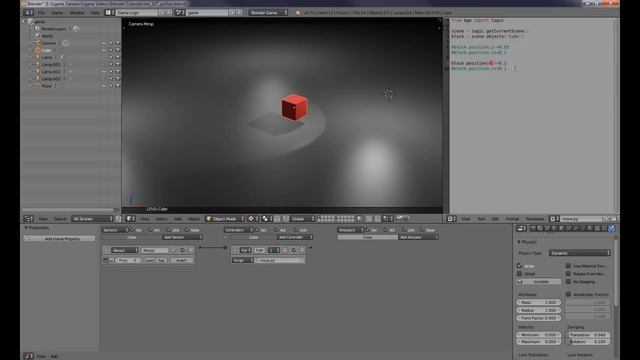Click the Plane mesh icon in outliner
This screenshot has height=360, width=640.
pyautogui.click(x=38, y=86)
